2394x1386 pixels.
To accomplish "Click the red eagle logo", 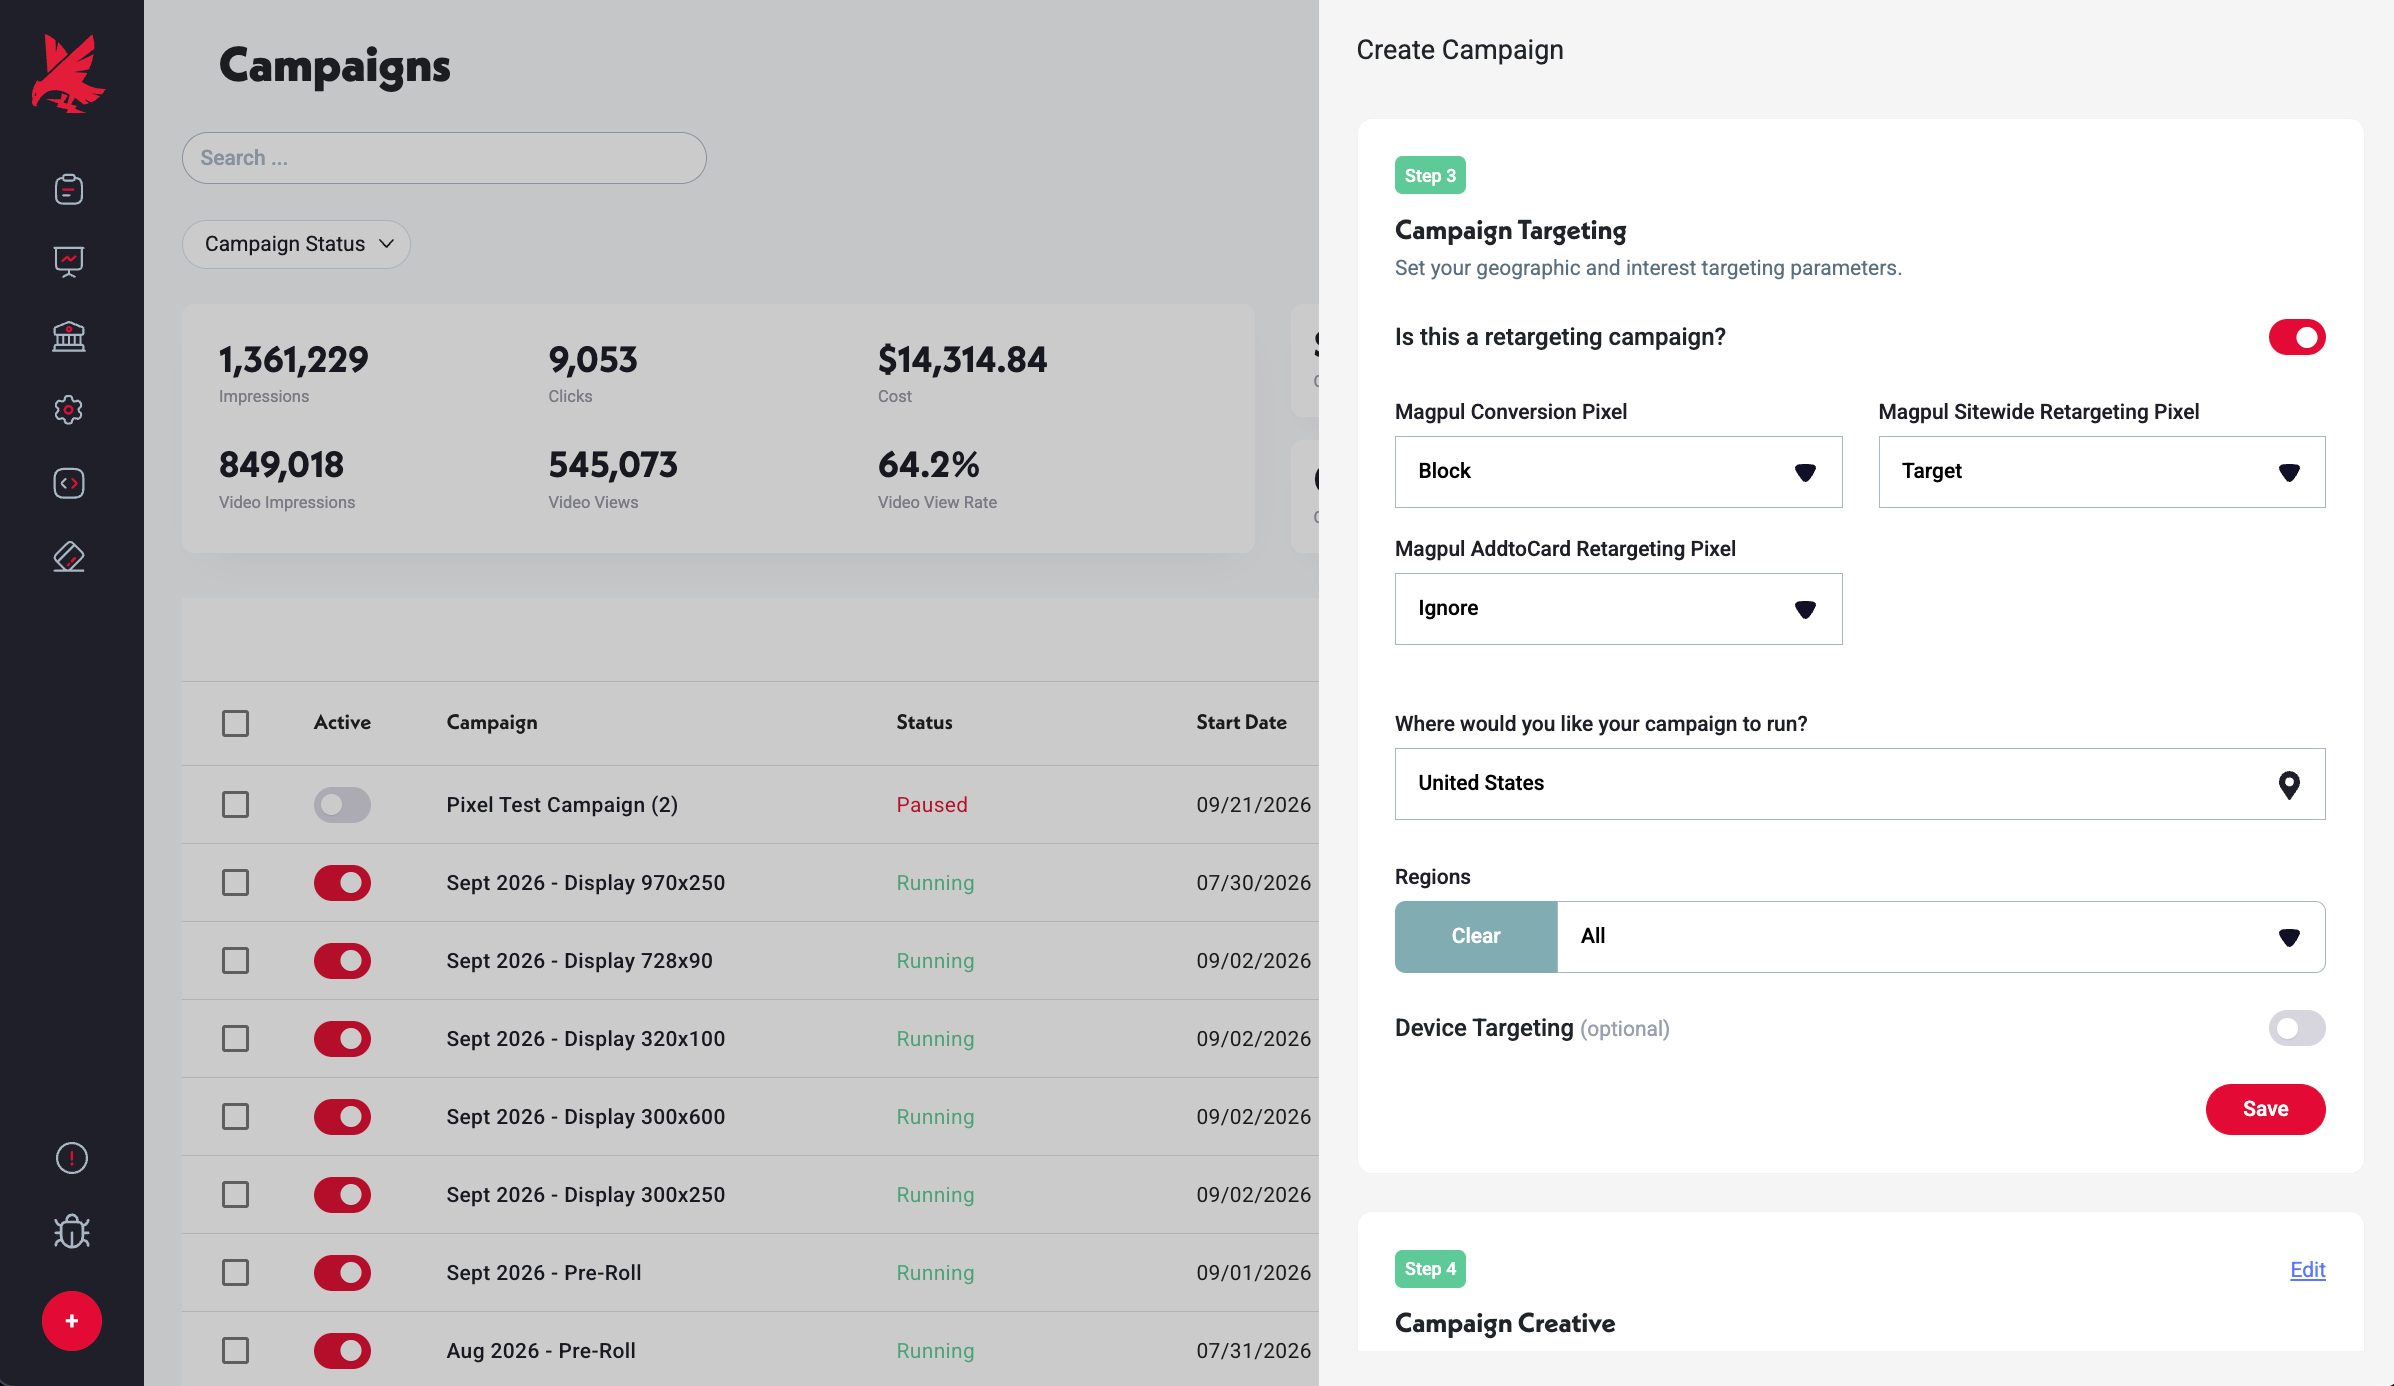I will click(68, 74).
